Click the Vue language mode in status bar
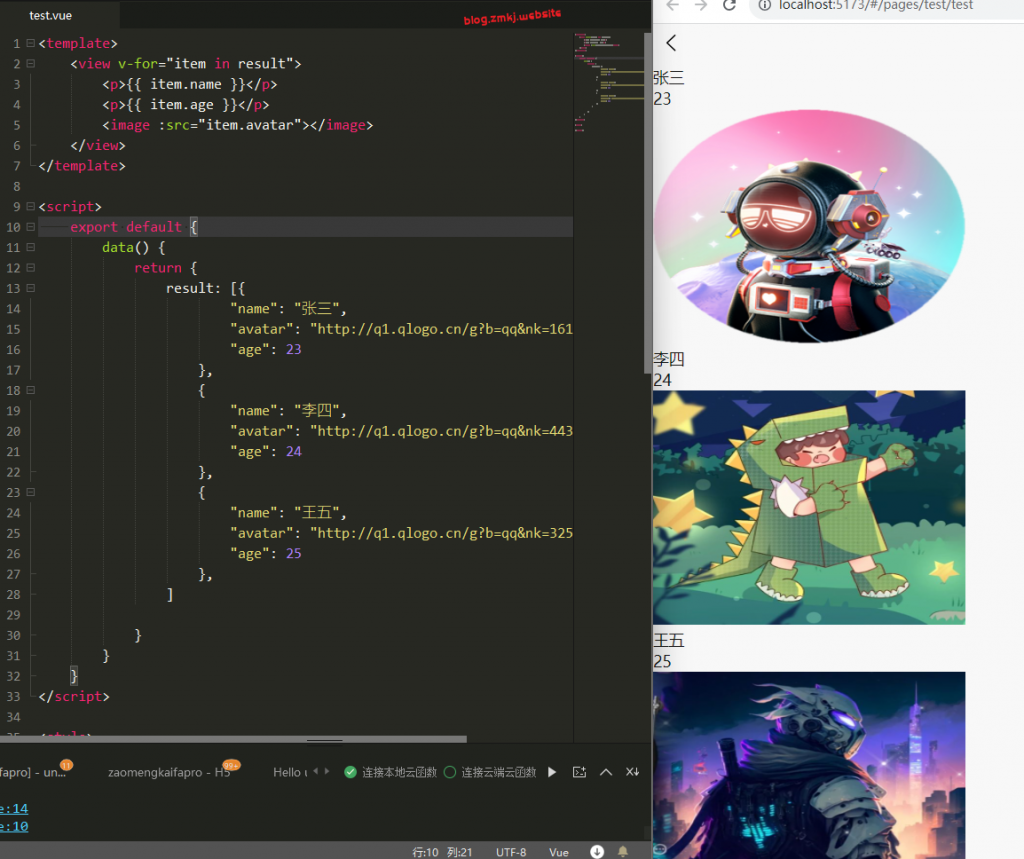The height and width of the screenshot is (859, 1024). click(x=559, y=852)
